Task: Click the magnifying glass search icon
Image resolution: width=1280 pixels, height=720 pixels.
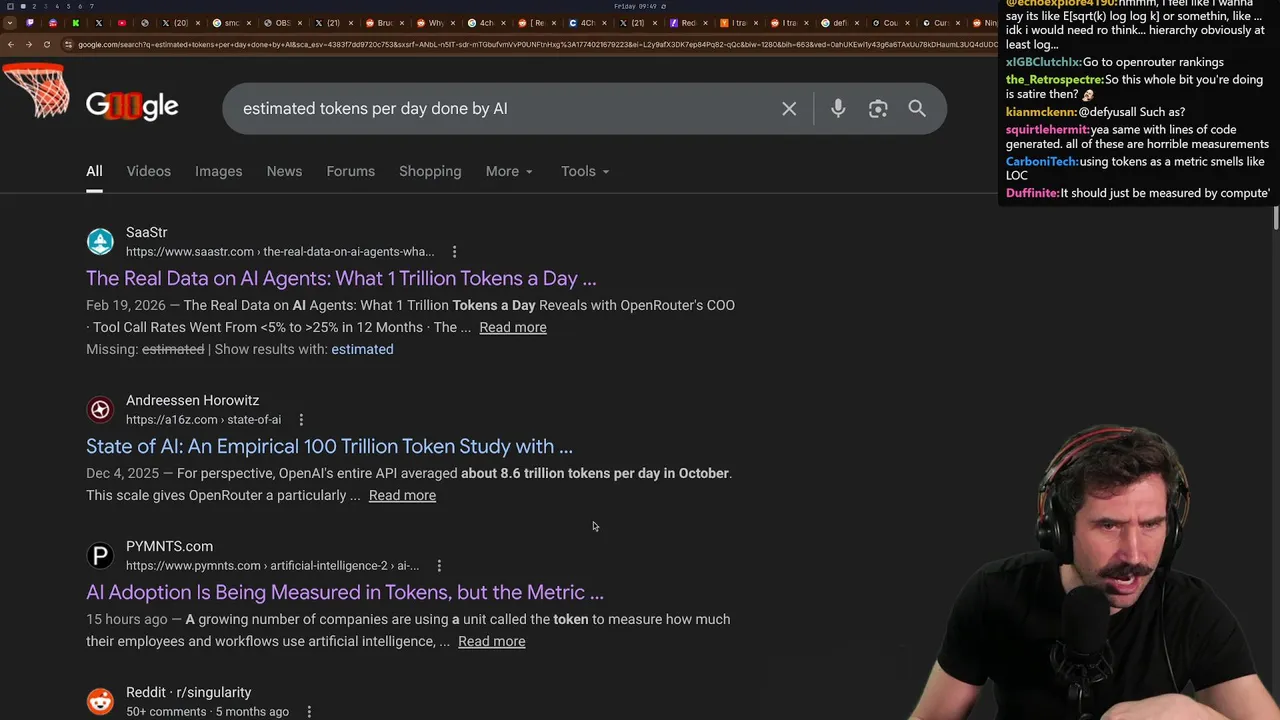Action: tap(917, 108)
